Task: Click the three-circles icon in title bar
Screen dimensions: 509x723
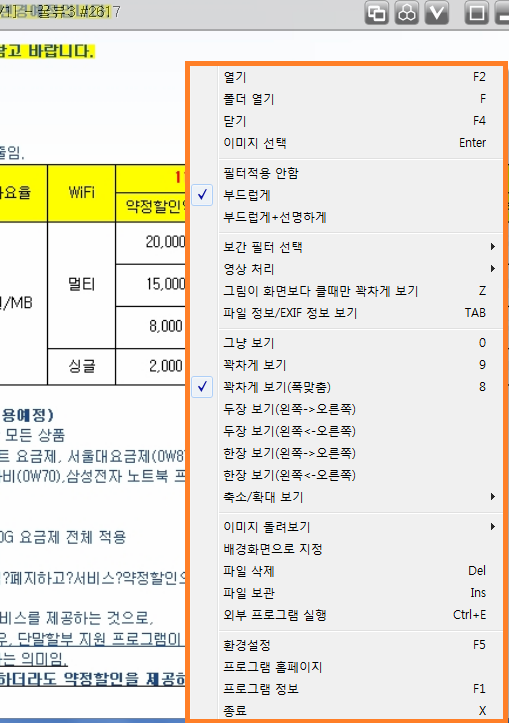Action: (407, 12)
